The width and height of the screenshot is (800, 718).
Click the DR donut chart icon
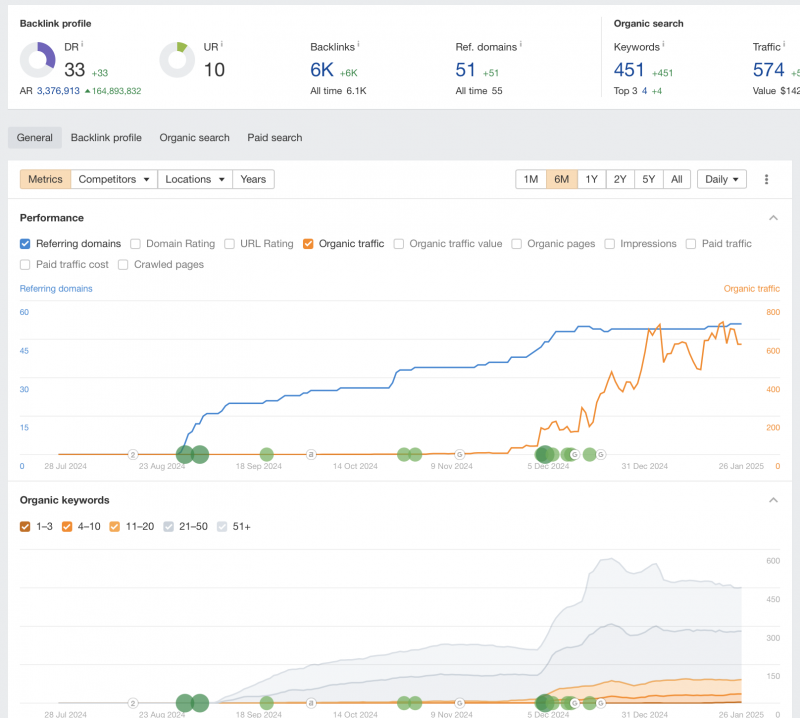click(38, 60)
